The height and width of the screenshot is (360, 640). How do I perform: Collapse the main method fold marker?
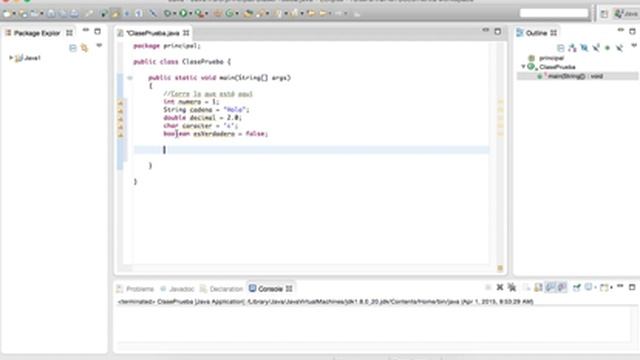129,78
